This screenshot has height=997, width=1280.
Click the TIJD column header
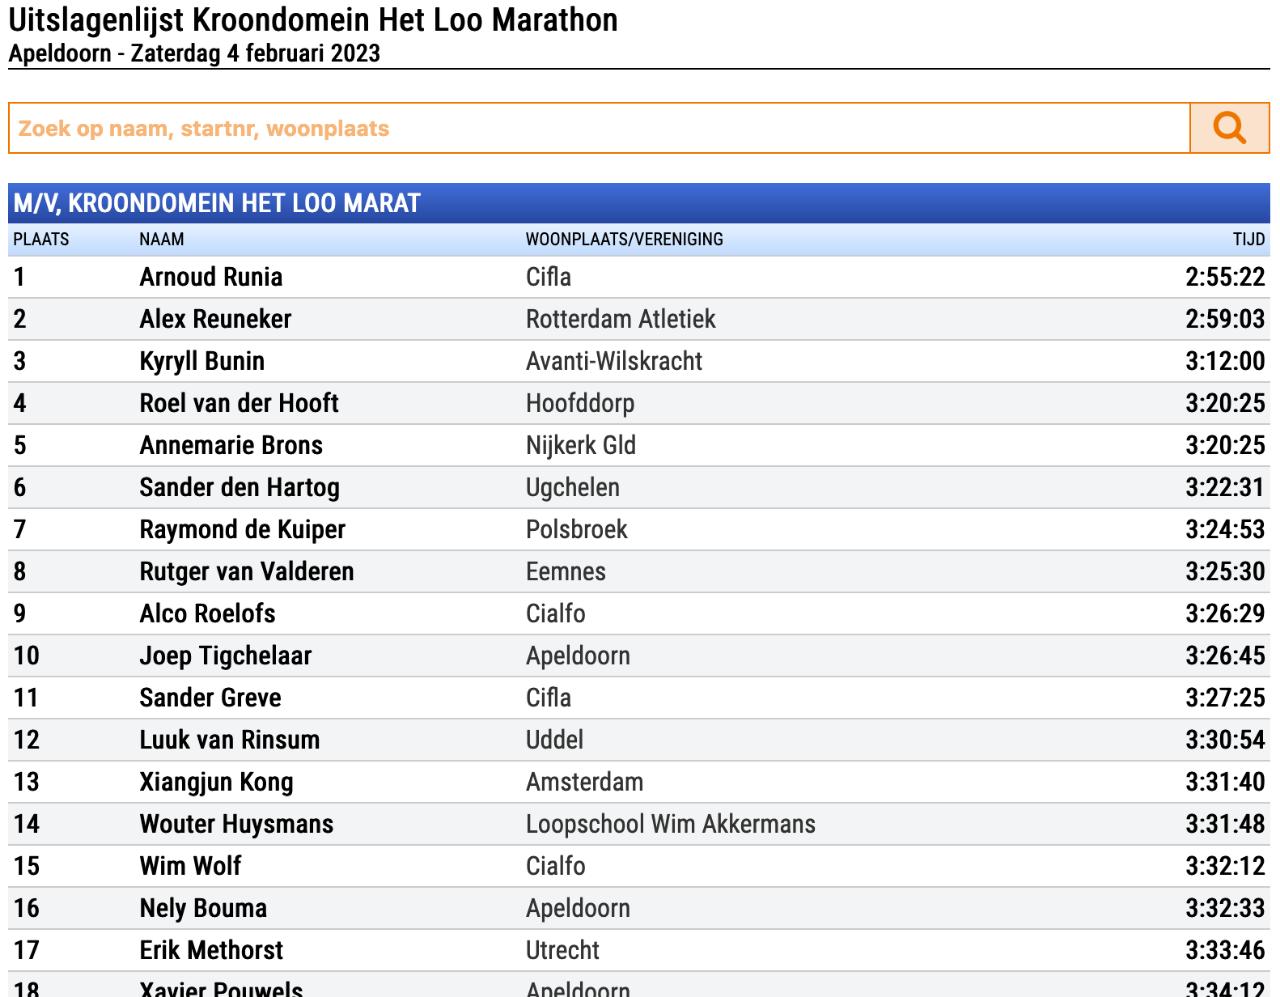1249,239
